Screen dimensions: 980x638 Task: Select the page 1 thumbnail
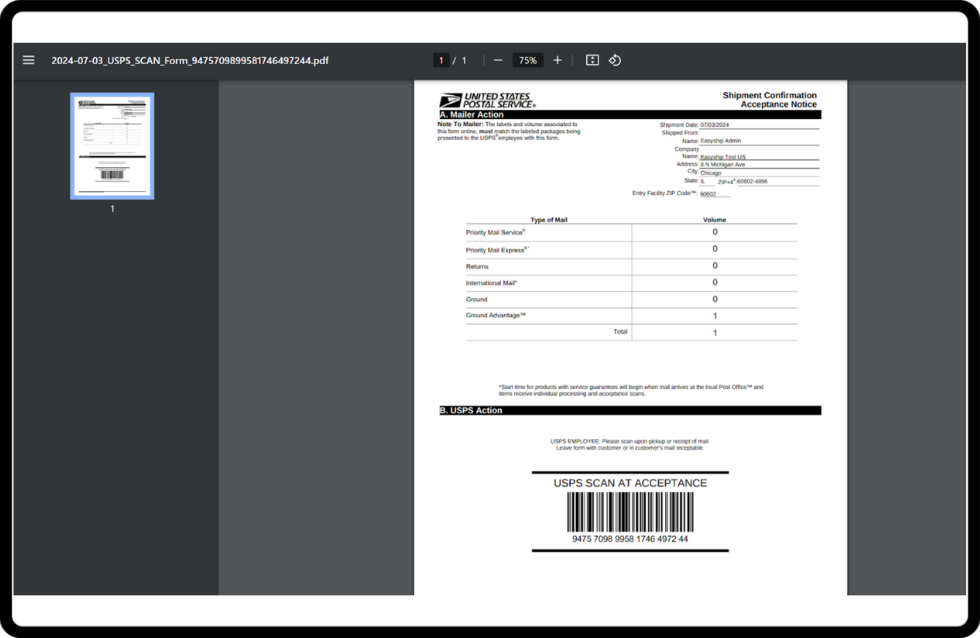[112, 145]
